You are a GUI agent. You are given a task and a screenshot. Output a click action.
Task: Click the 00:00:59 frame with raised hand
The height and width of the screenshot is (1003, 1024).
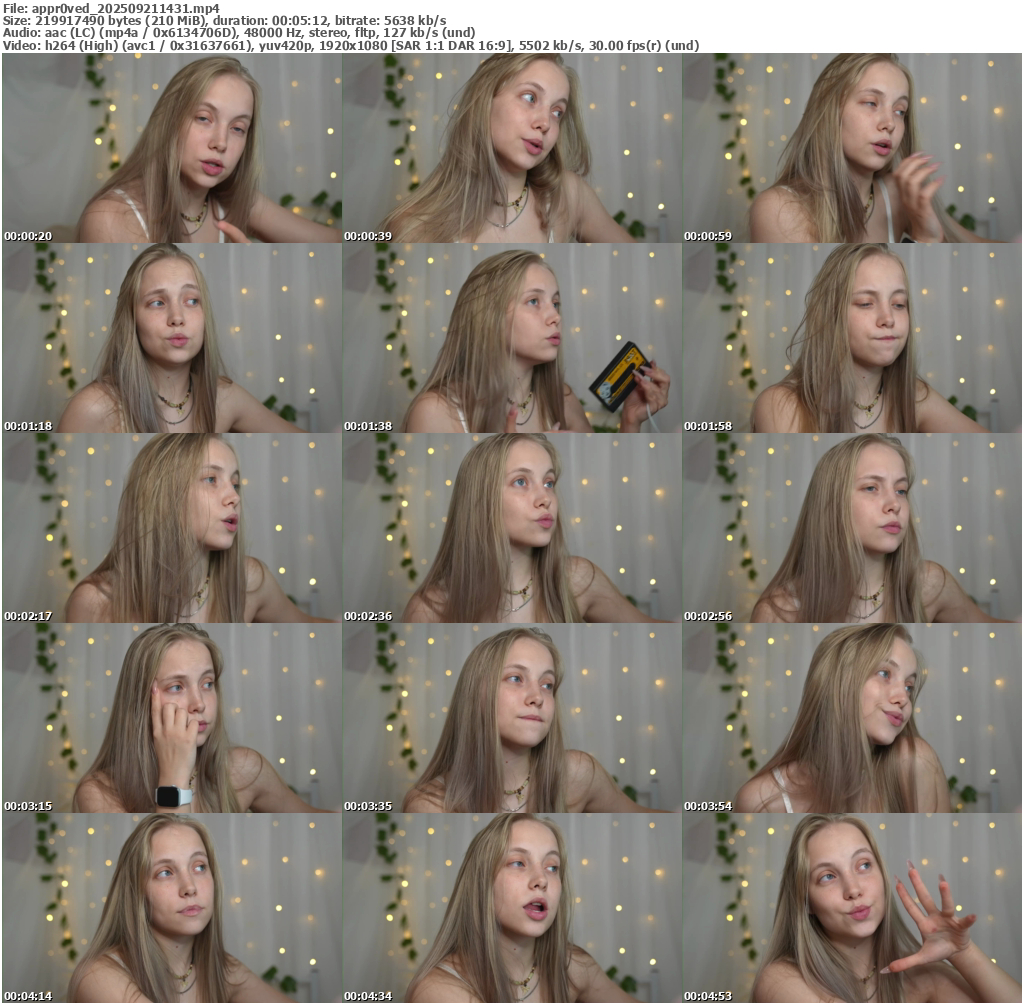(852, 149)
